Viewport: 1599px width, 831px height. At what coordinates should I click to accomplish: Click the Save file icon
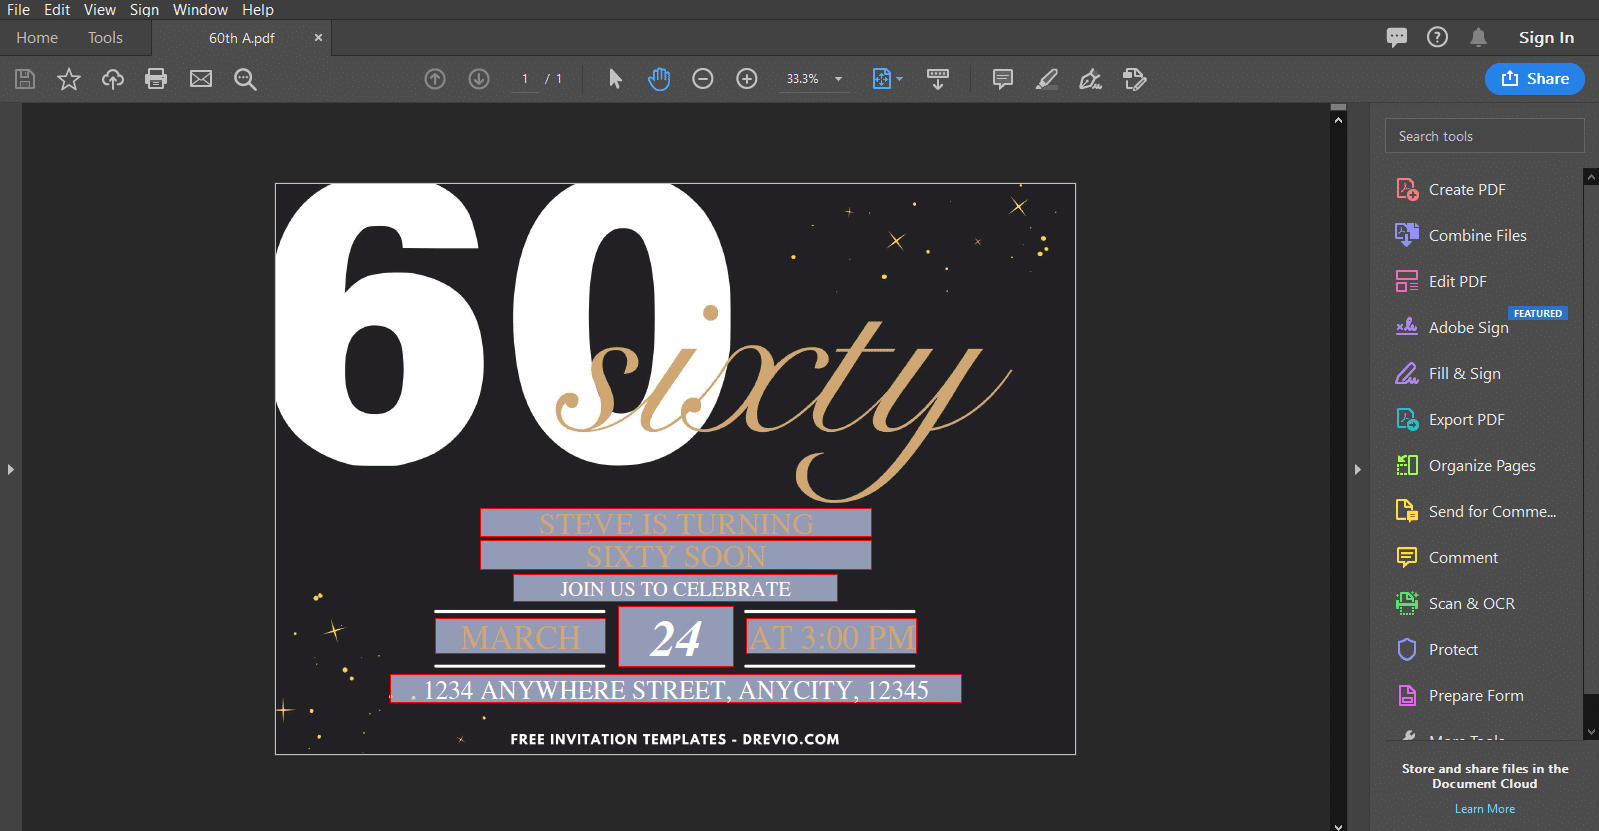coord(25,79)
